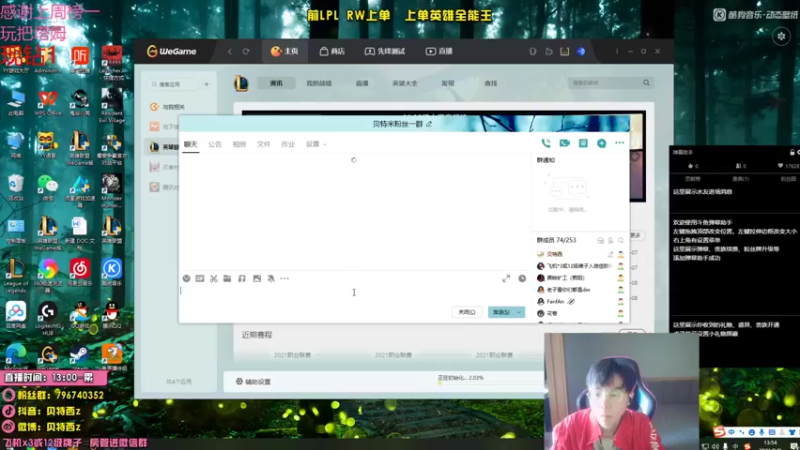This screenshot has width=800, height=450.
Task: Click the headphones music icon in chat toolbar
Action: coord(242,278)
